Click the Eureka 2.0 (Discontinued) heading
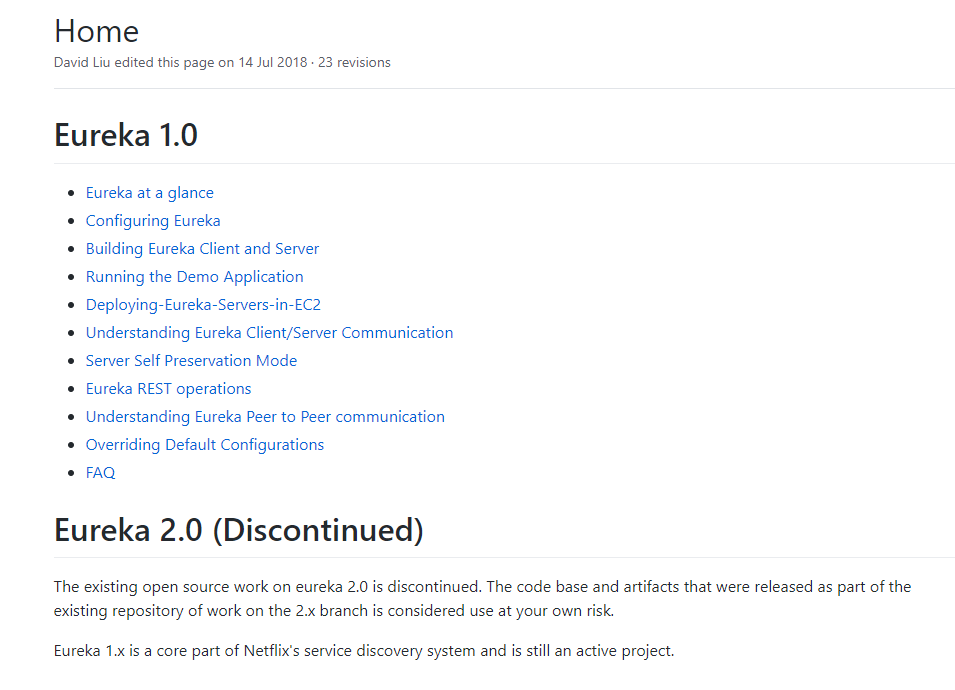The width and height of the screenshot is (955, 690). tap(239, 530)
